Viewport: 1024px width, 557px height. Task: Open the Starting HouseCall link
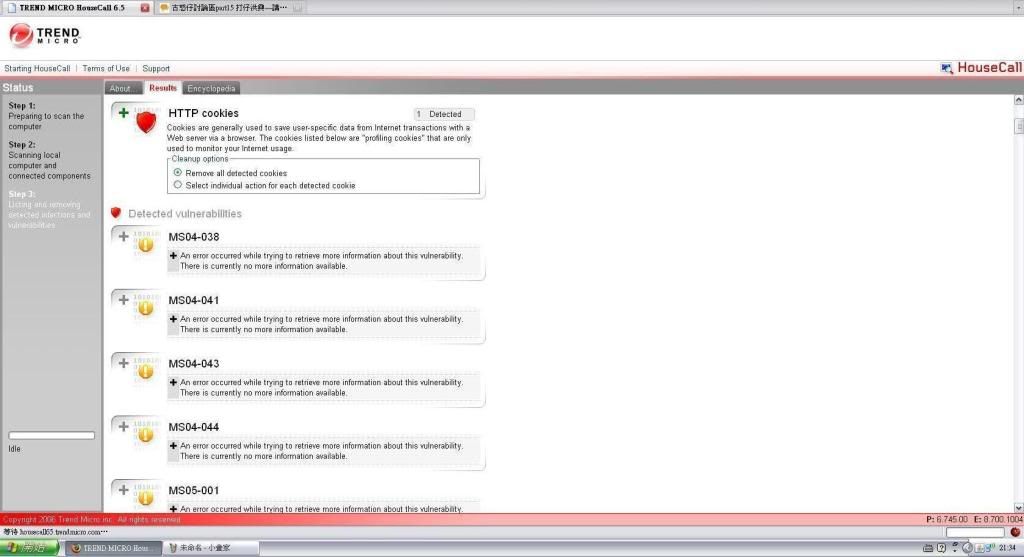[x=37, y=69]
